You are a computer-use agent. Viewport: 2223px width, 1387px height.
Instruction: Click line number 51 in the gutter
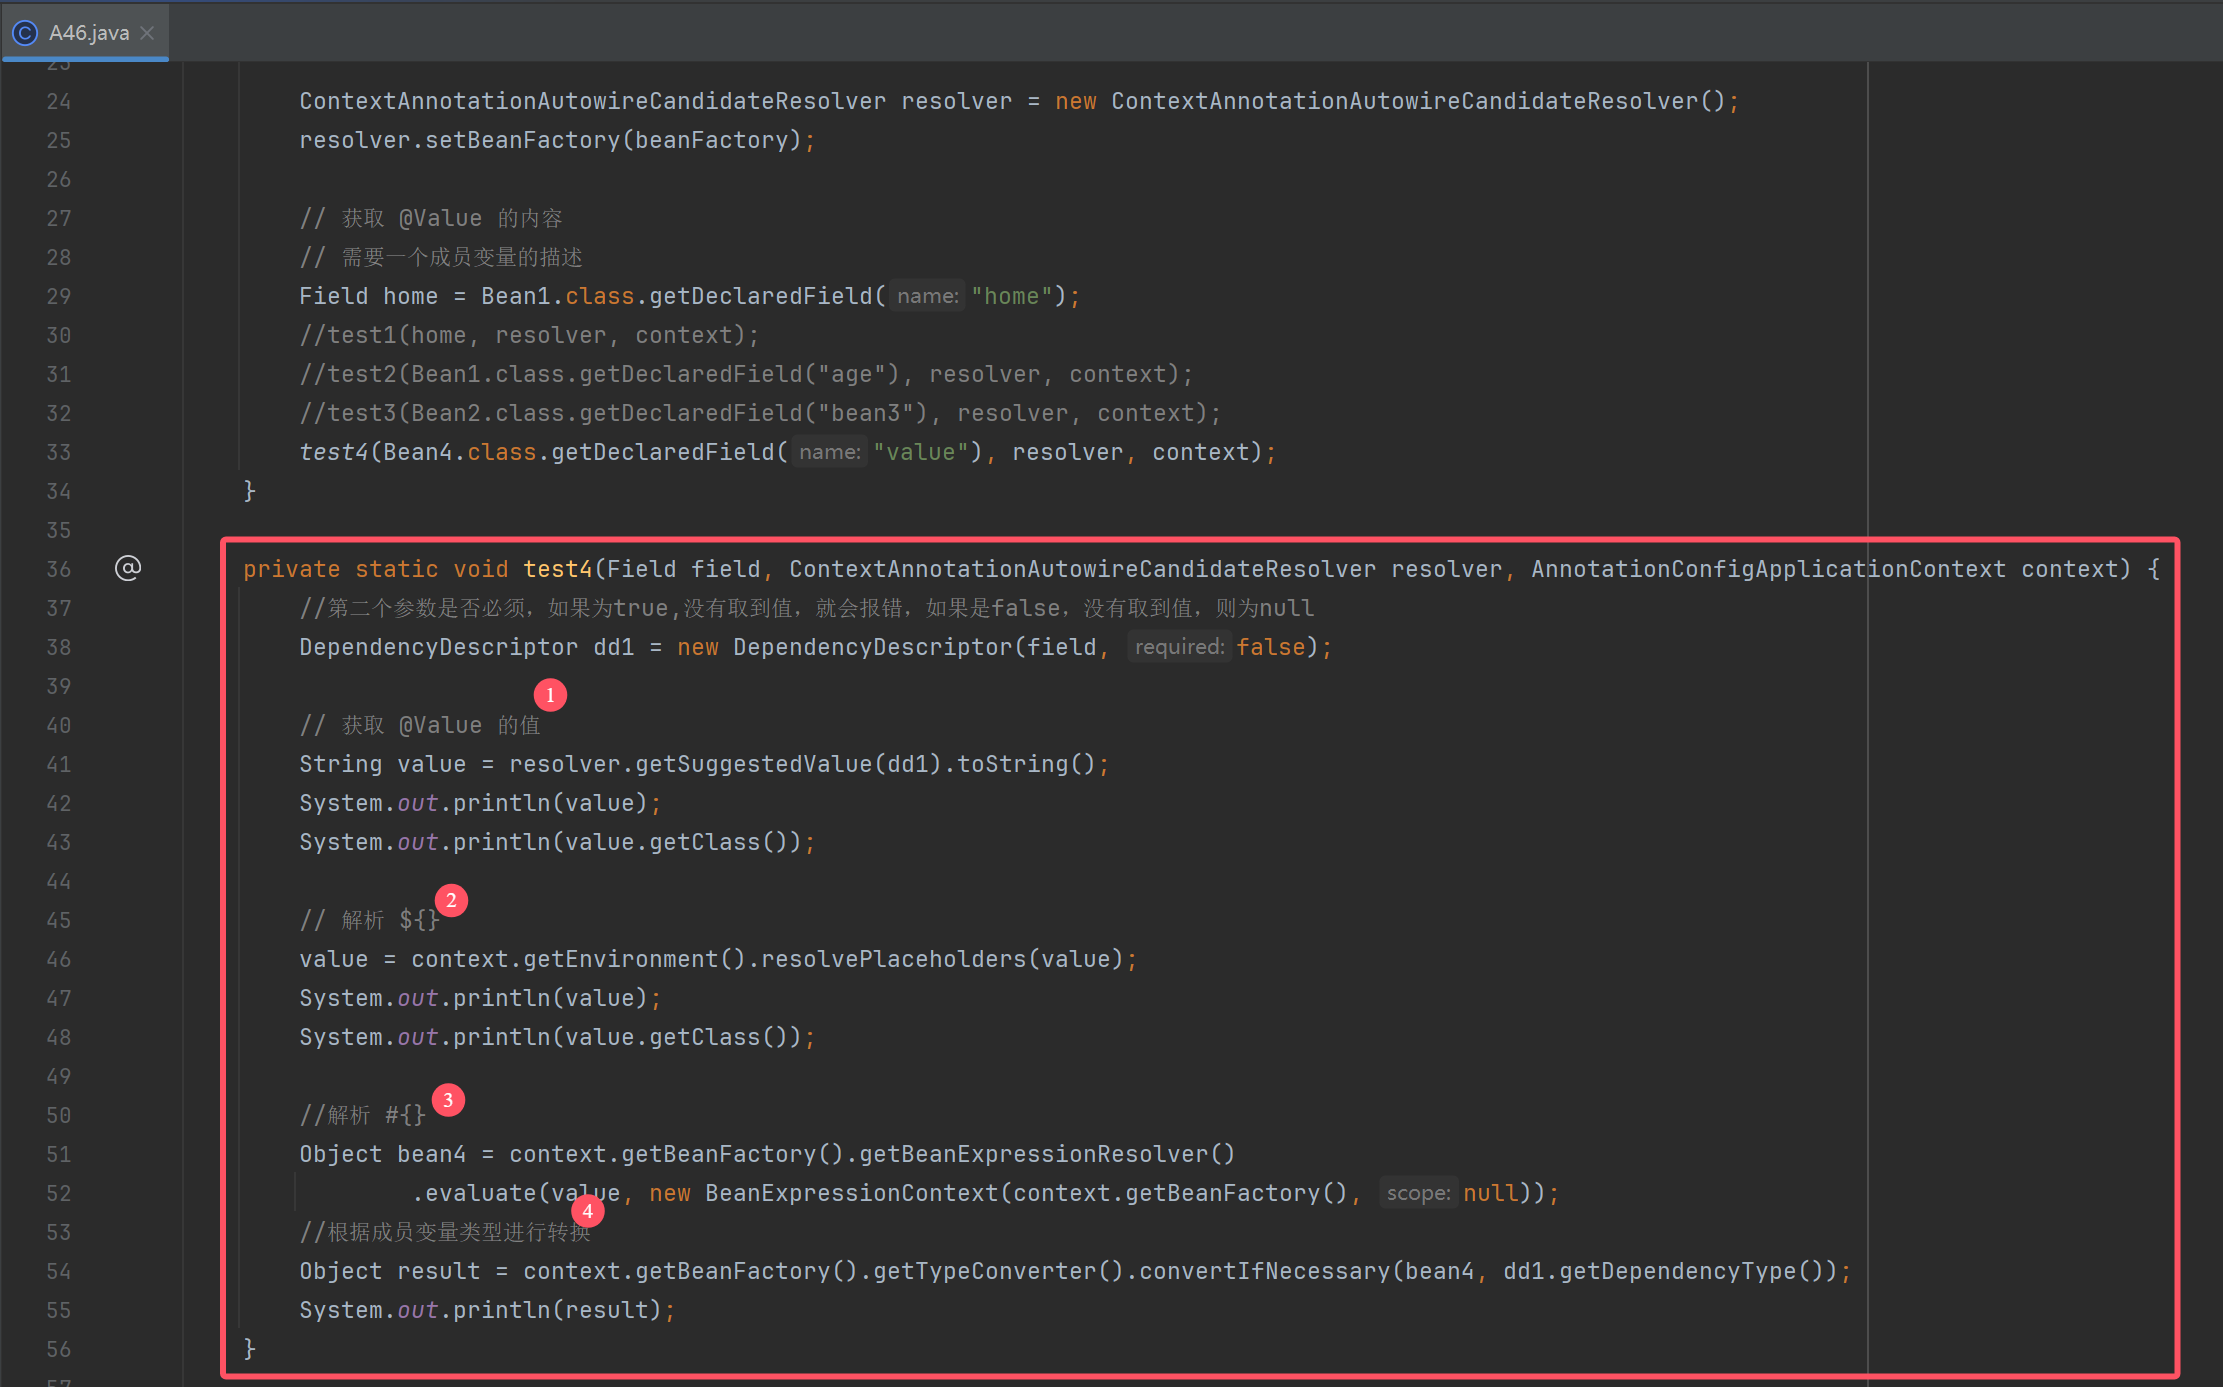point(59,1154)
